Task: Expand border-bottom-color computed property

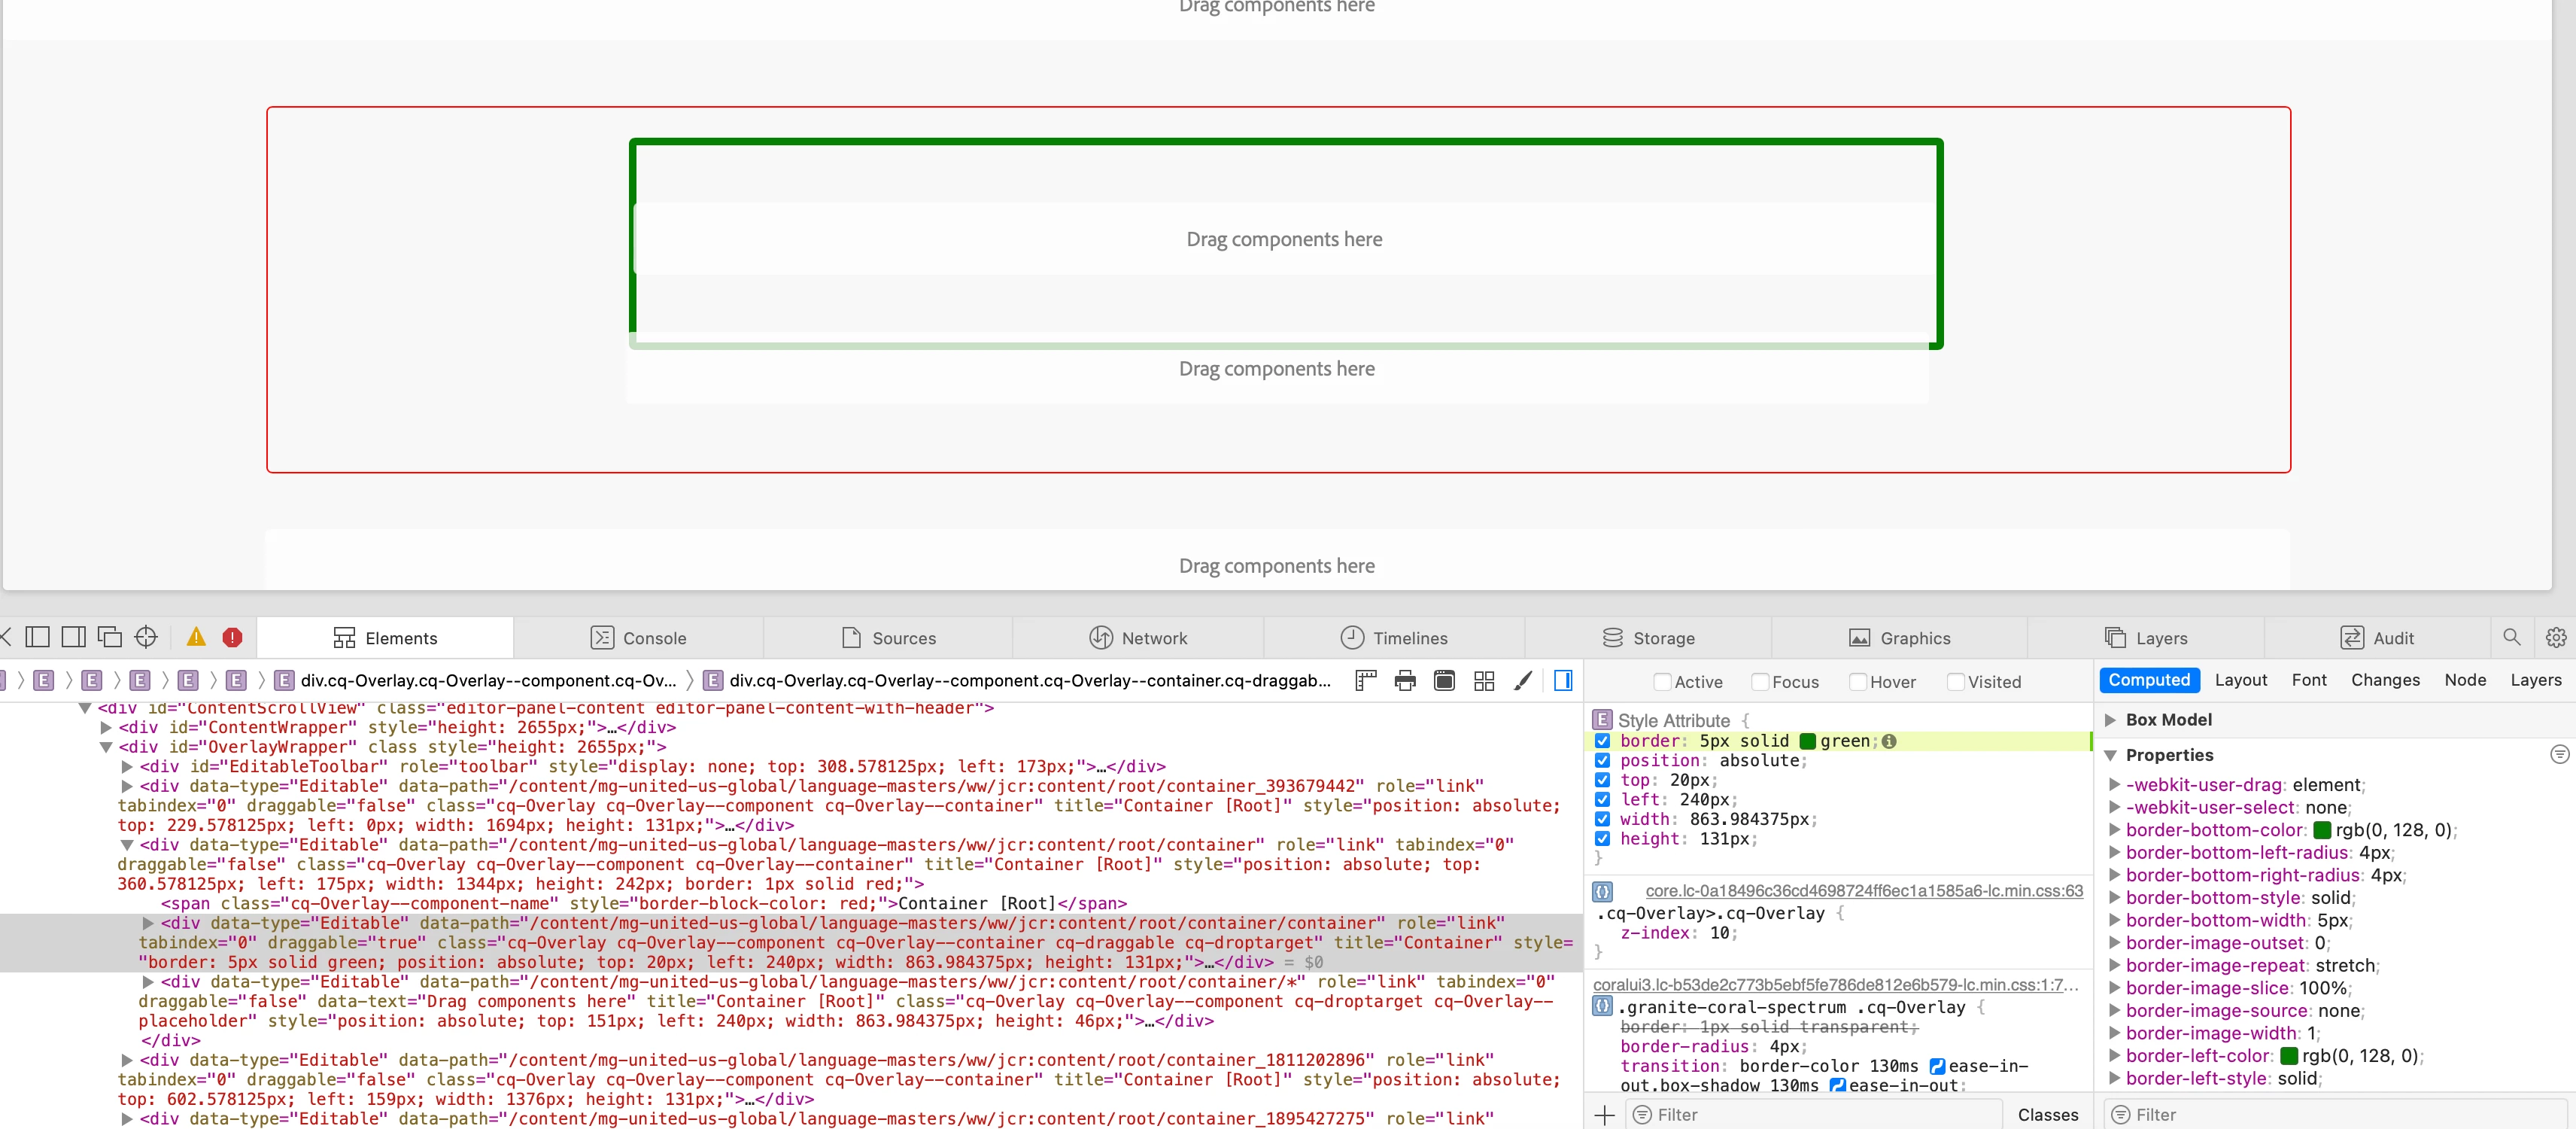Action: [x=2114, y=830]
